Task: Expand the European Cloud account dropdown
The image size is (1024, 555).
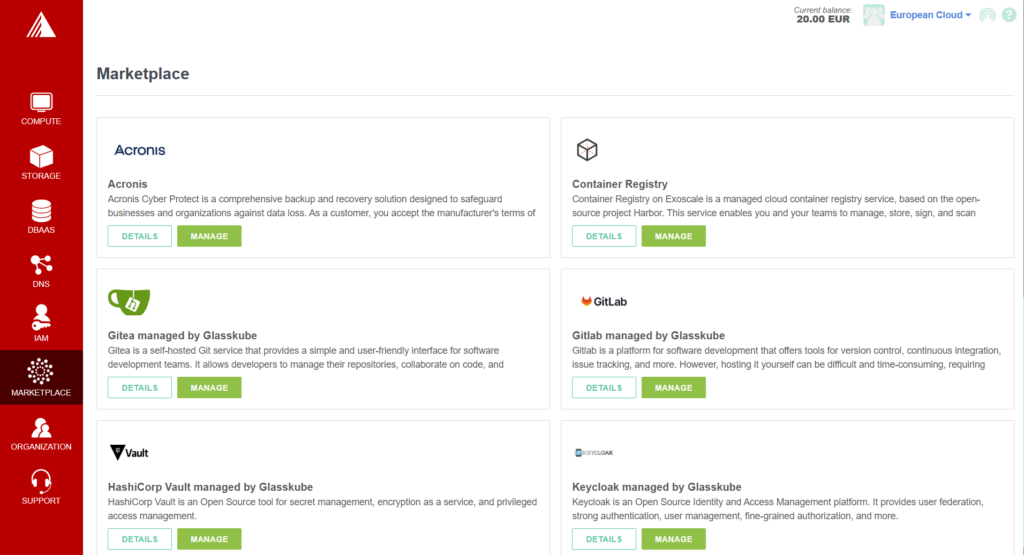Action: [x=930, y=15]
